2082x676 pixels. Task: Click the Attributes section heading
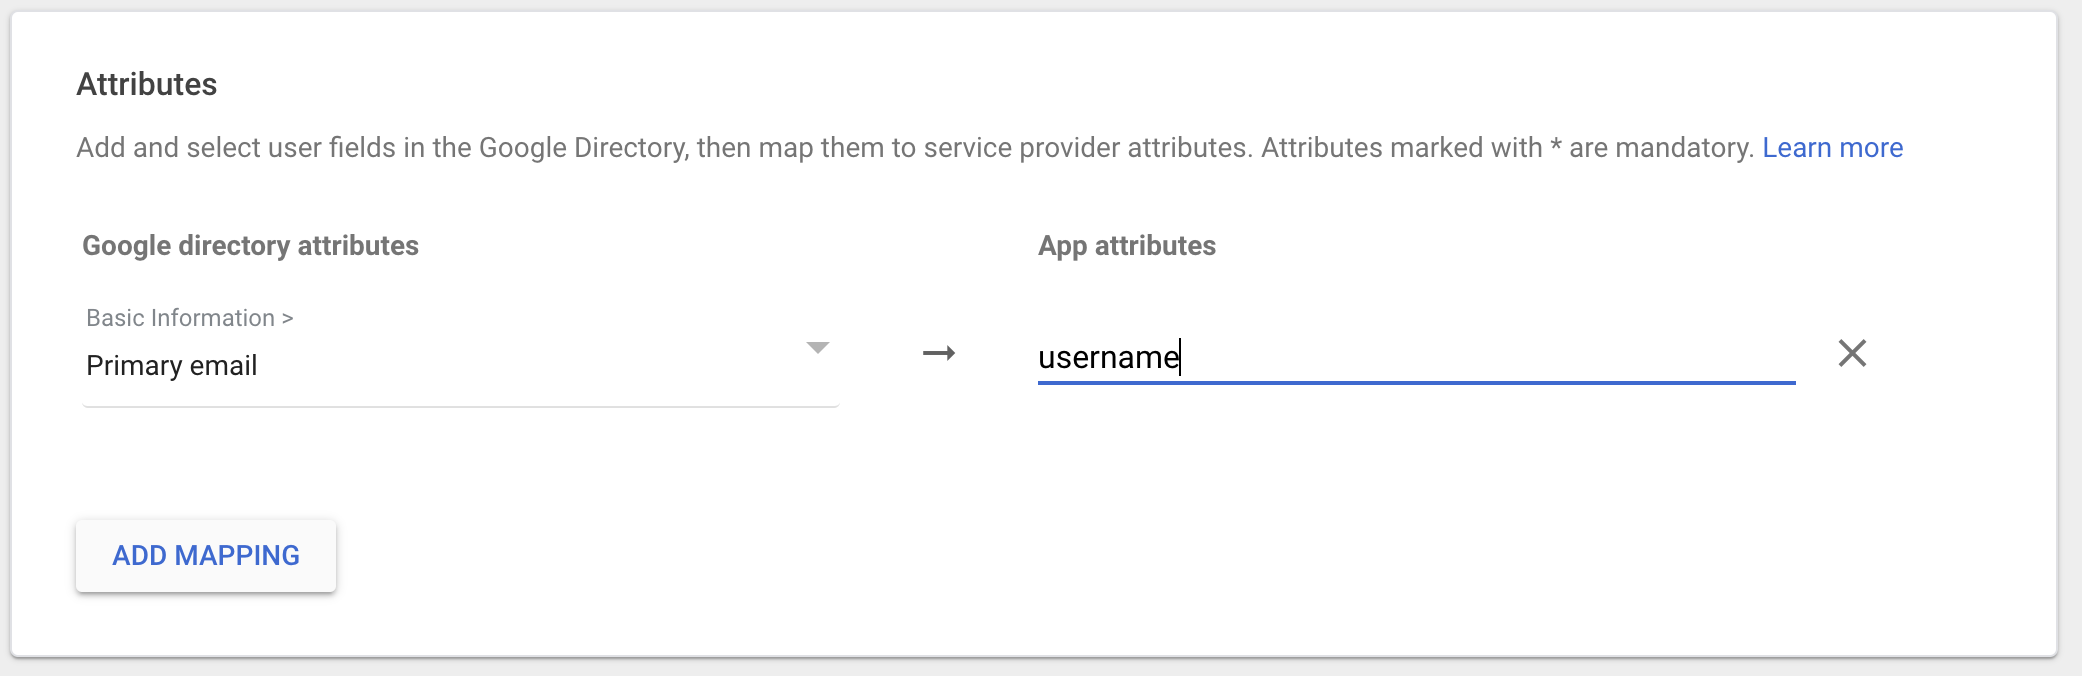(x=147, y=84)
